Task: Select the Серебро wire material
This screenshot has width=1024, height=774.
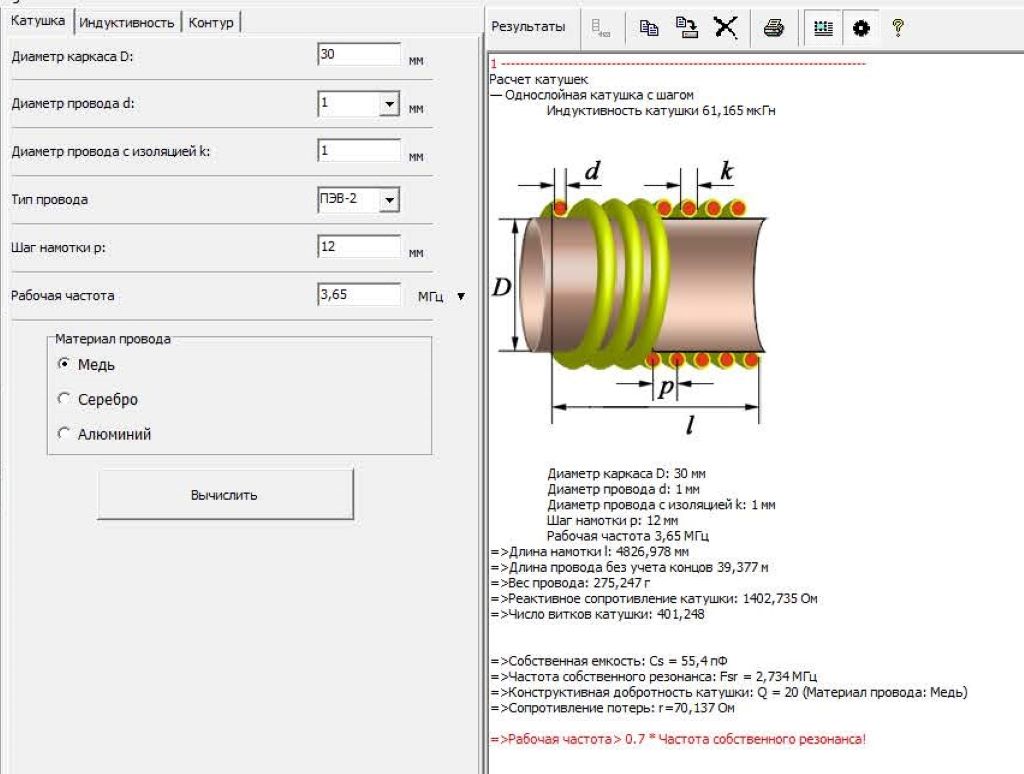Action: tap(65, 400)
